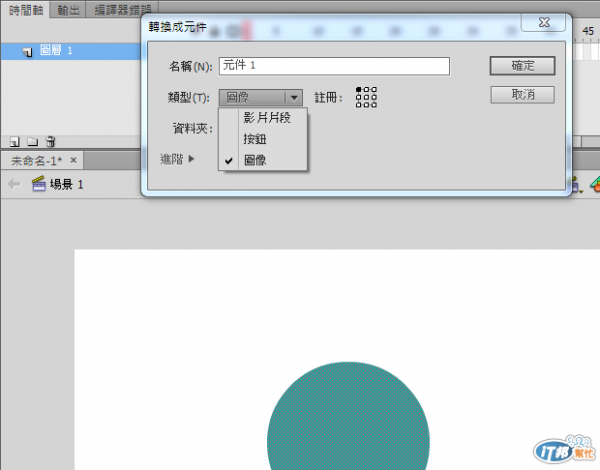Click the teal circle on stage
600x470 pixels.
(x=348, y=417)
